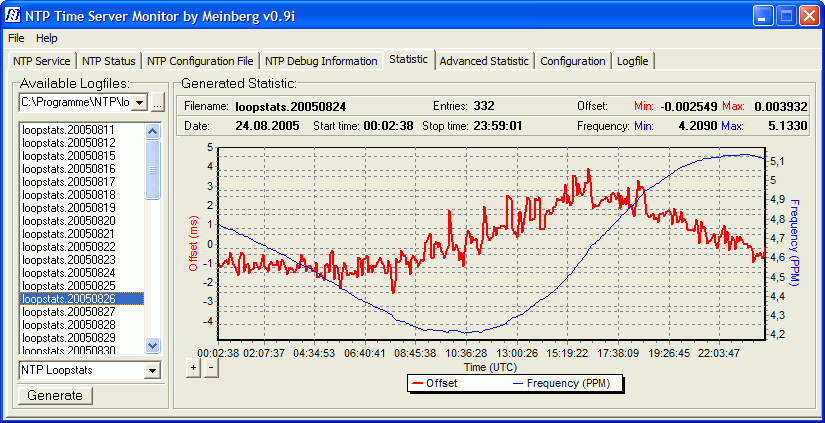Open the Help menu

coord(47,38)
